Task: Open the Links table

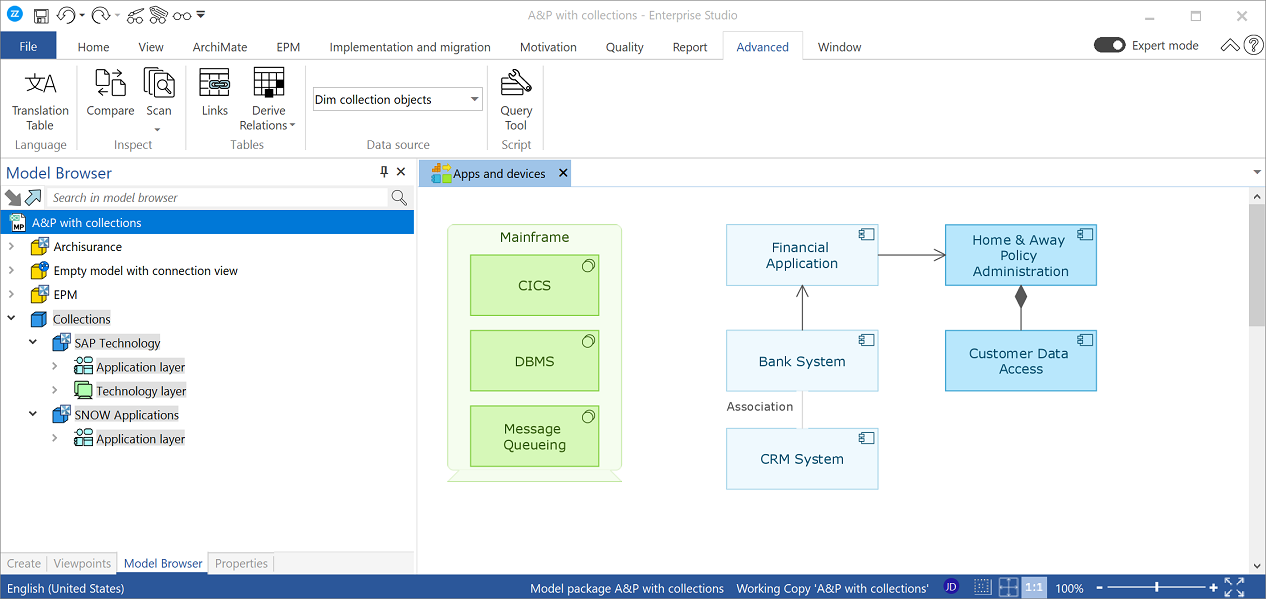Action: (x=215, y=93)
